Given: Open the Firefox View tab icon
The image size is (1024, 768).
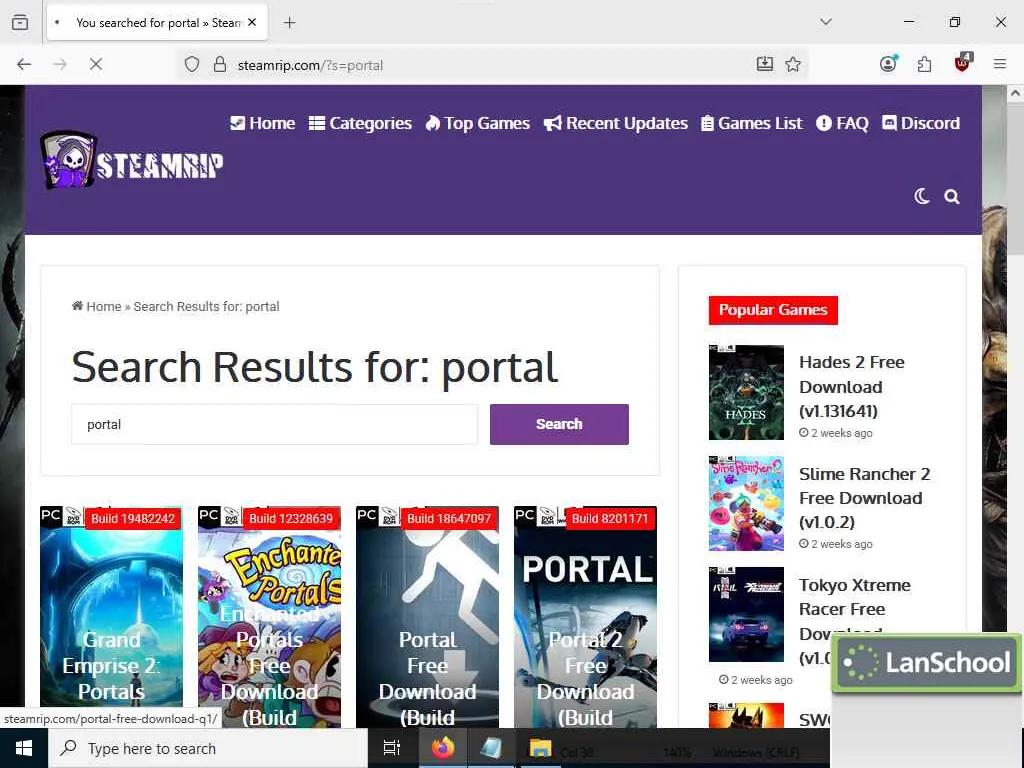Looking at the screenshot, I should click(x=20, y=22).
